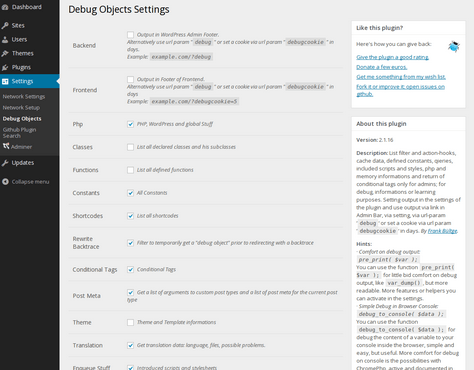Enable Theme and Template informations checkbox
474x370 pixels.
130,322
